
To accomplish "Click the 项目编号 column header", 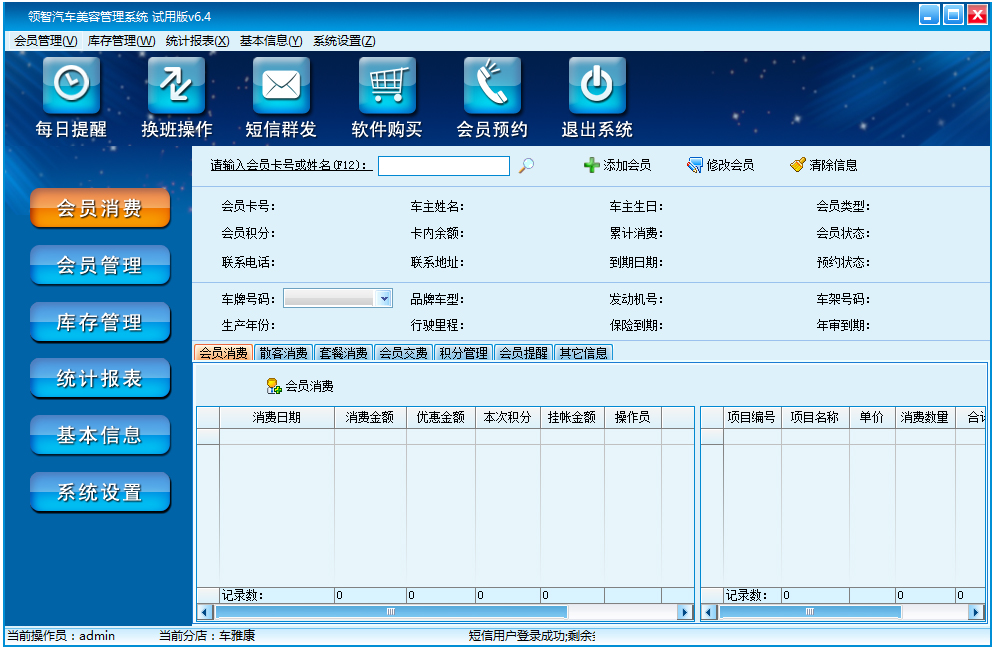I will 752,418.
